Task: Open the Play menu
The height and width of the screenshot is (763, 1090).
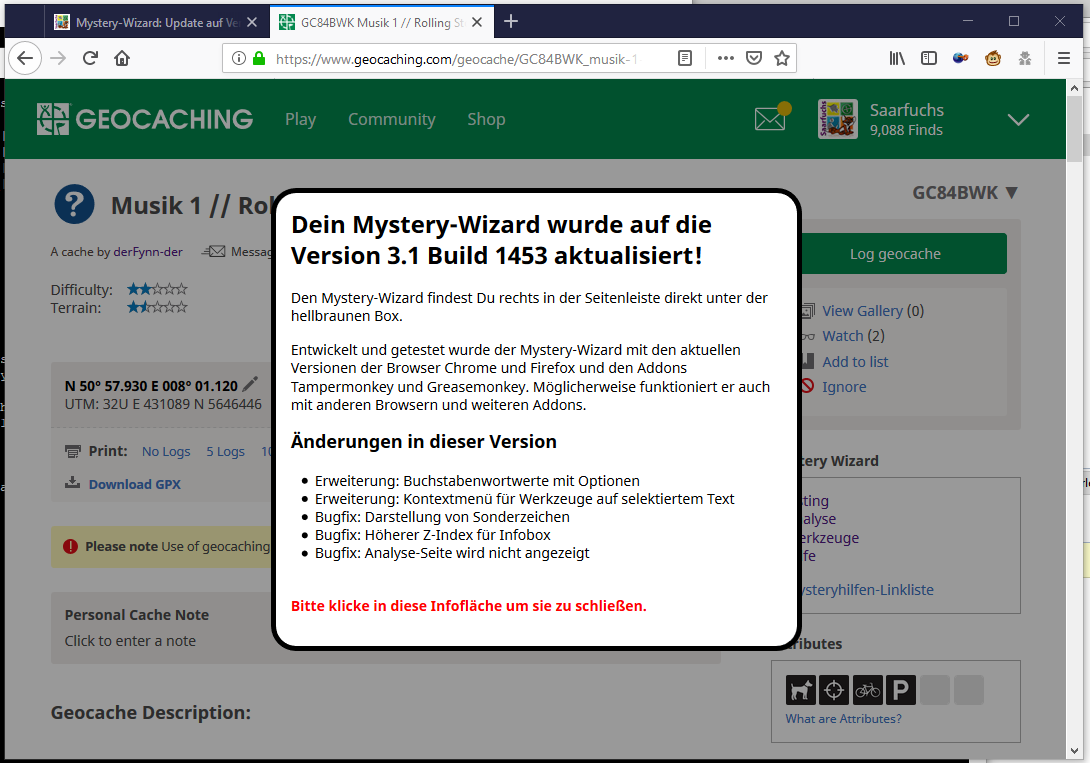Action: pos(300,119)
